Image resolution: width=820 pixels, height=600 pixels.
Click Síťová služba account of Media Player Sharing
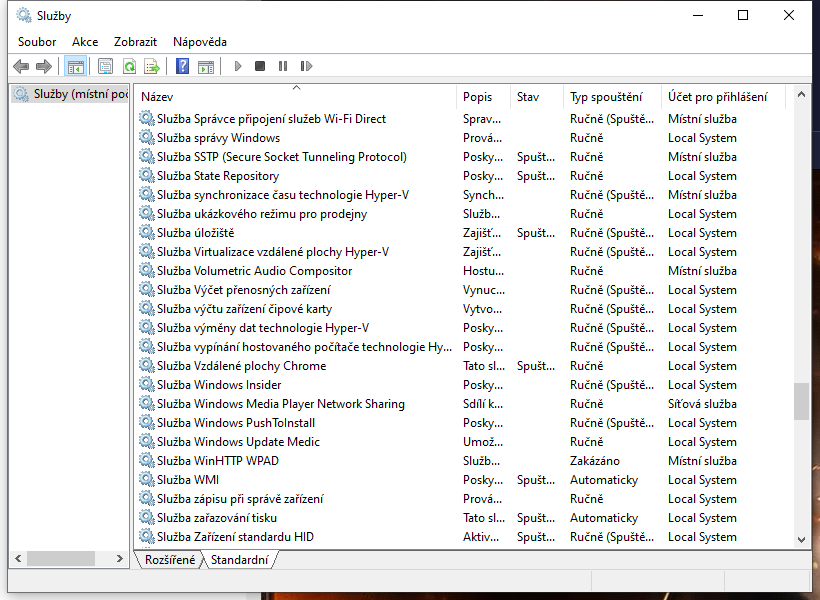tap(702, 404)
